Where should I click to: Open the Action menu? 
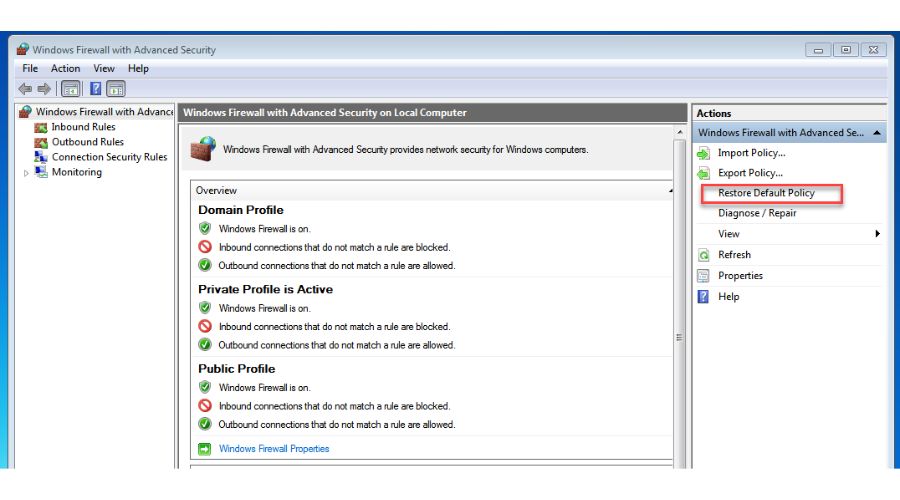pos(65,68)
